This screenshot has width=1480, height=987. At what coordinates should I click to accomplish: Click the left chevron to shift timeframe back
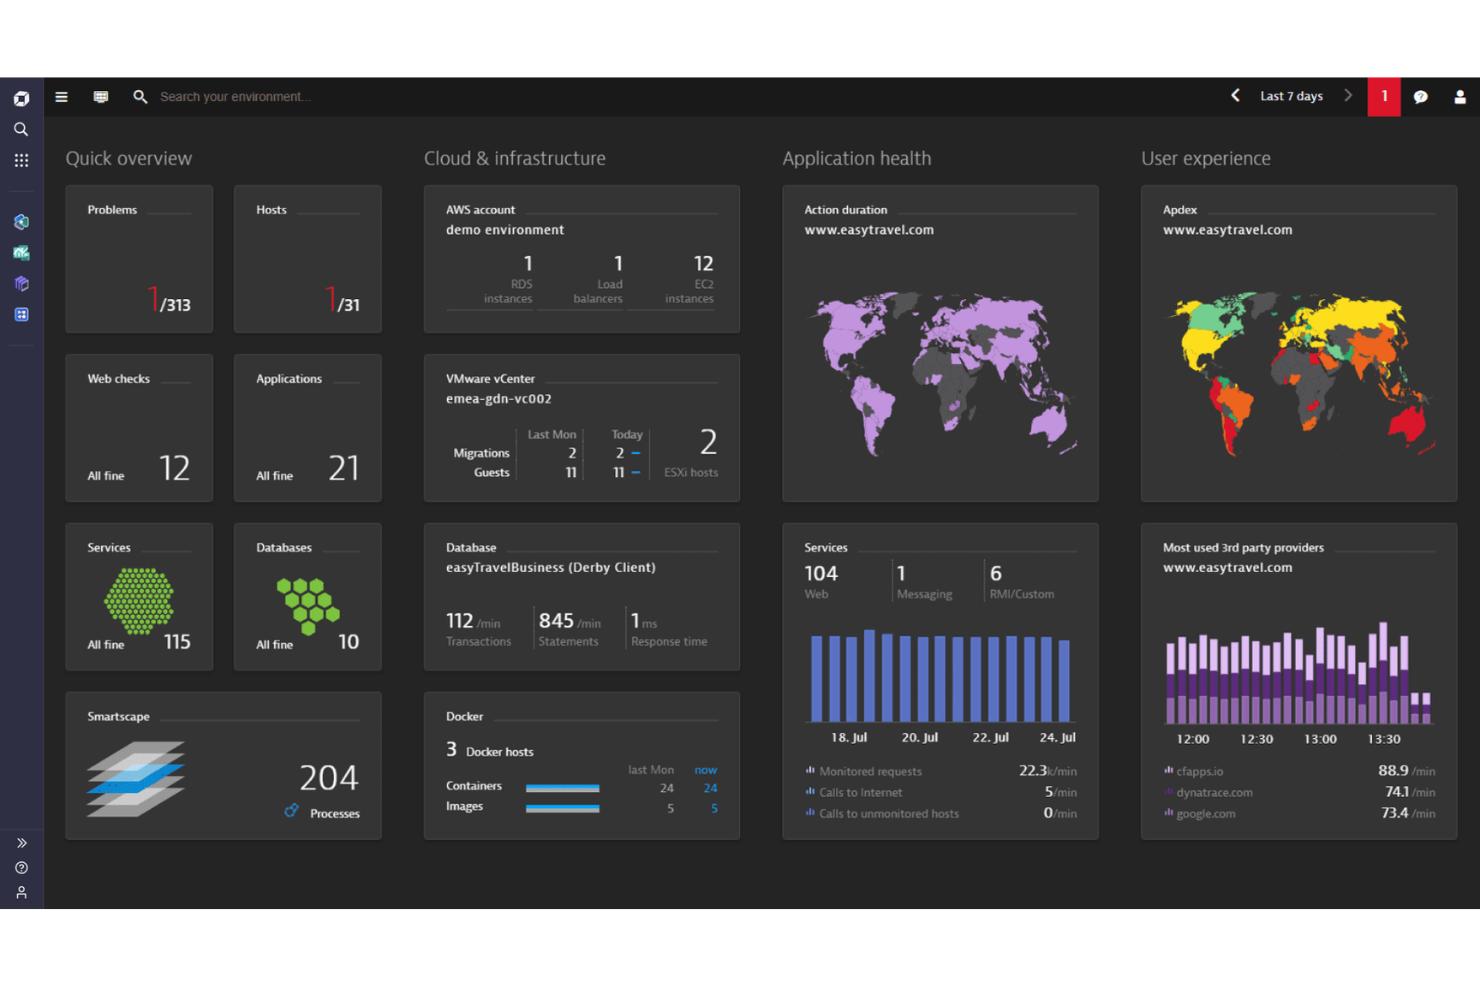tap(1235, 96)
